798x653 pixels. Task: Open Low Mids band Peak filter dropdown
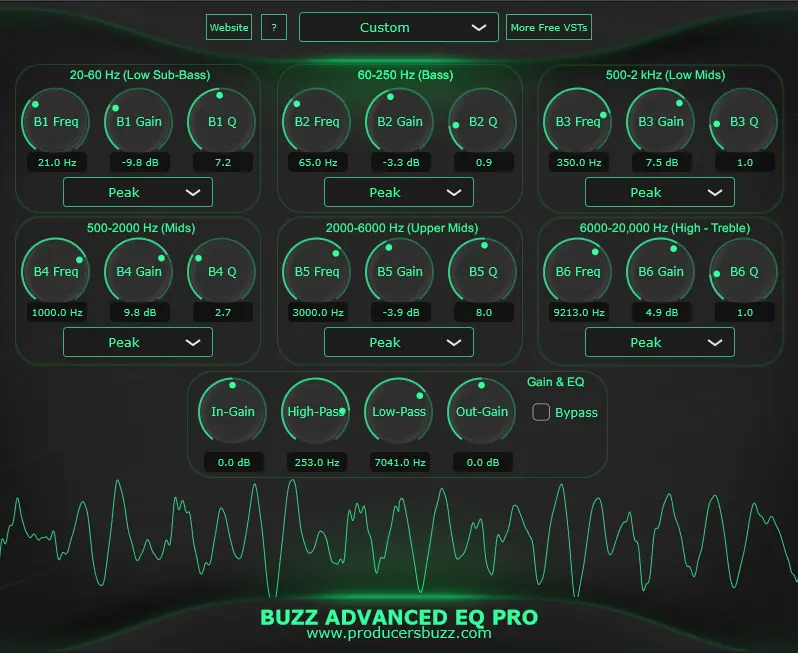[x=660, y=192]
